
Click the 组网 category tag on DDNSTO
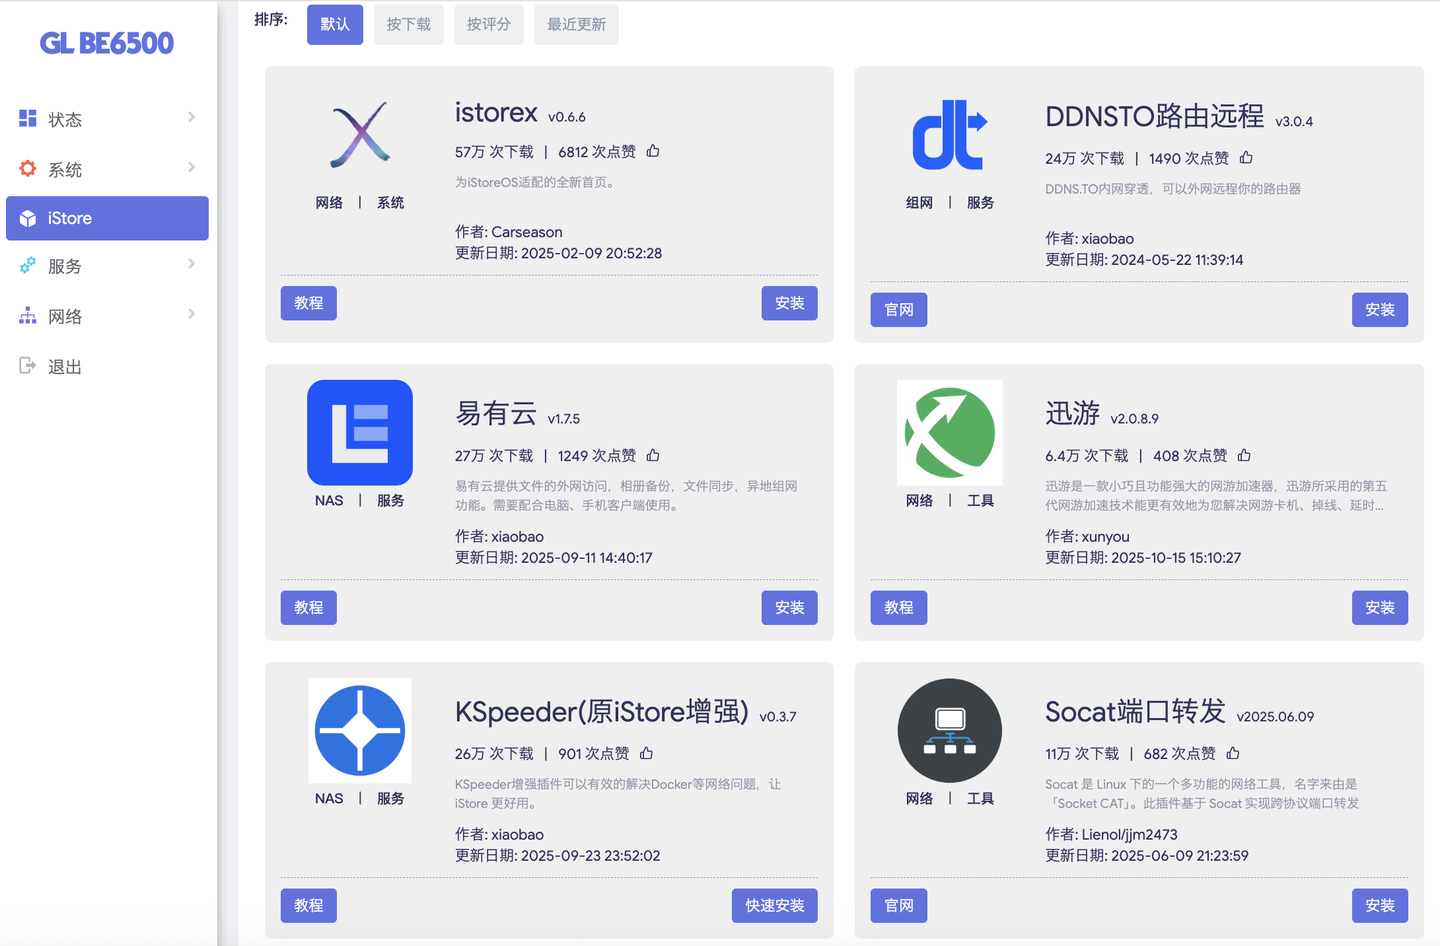[x=919, y=202]
